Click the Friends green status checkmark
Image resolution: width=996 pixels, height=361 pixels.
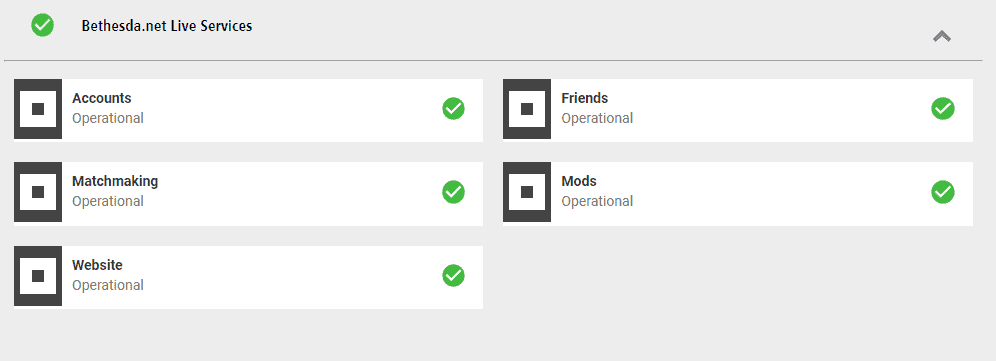[943, 109]
